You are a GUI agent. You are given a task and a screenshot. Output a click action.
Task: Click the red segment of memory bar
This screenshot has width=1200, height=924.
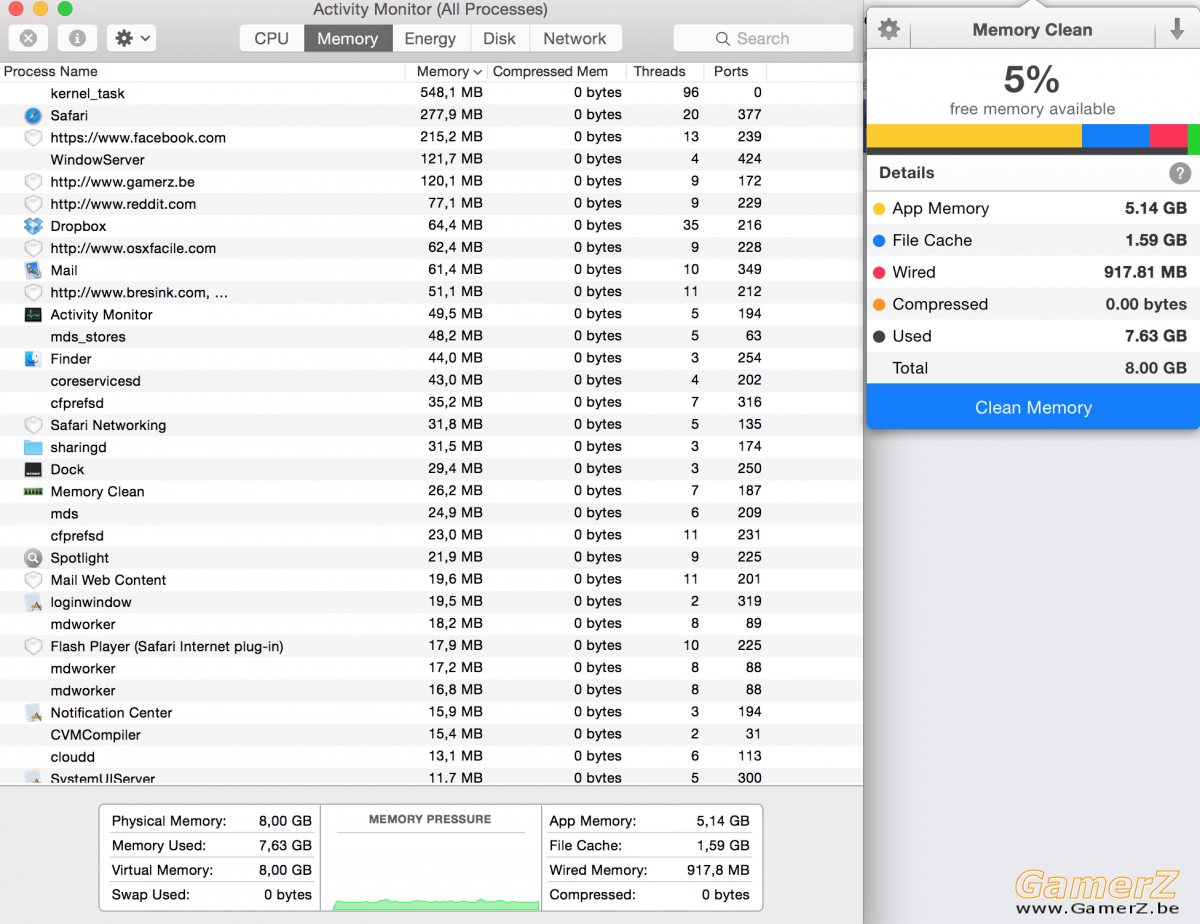(x=1168, y=136)
